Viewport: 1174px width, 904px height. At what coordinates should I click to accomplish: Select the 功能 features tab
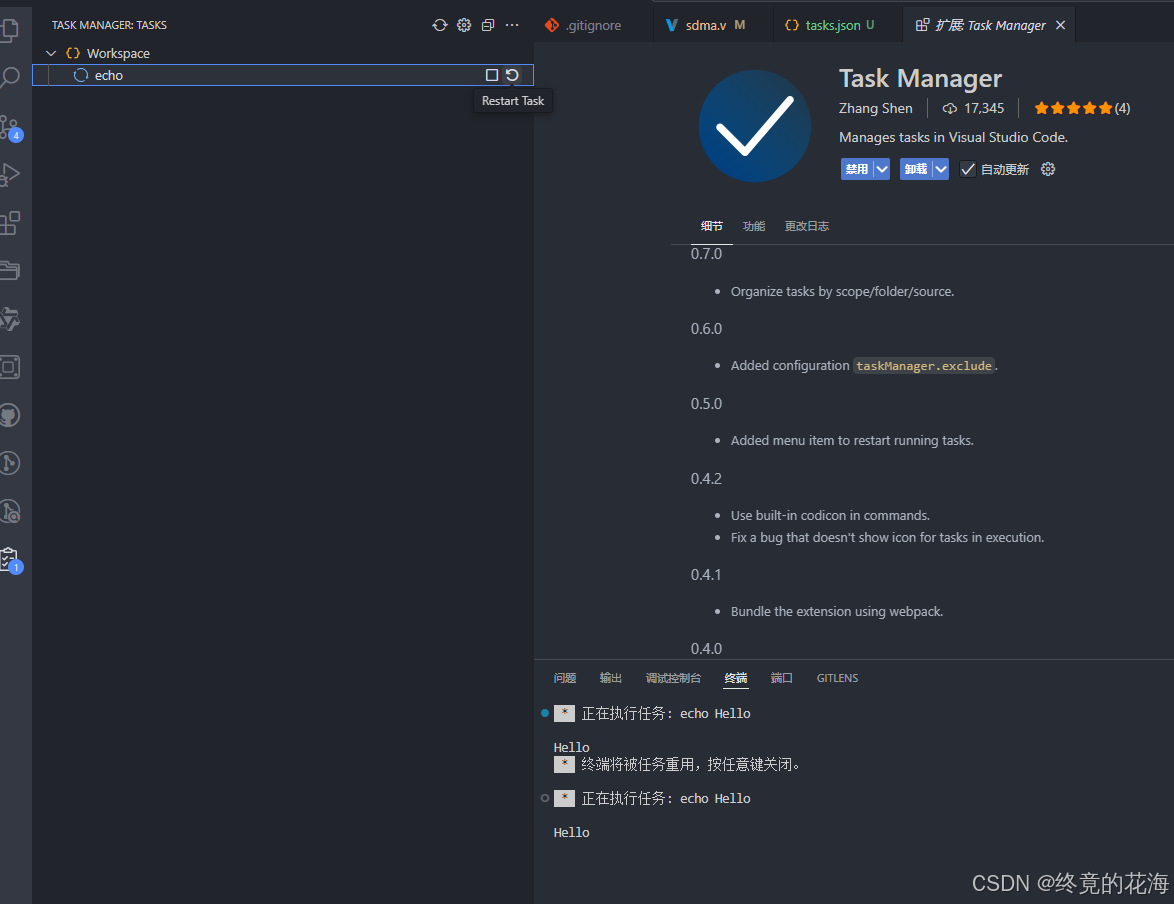[753, 226]
